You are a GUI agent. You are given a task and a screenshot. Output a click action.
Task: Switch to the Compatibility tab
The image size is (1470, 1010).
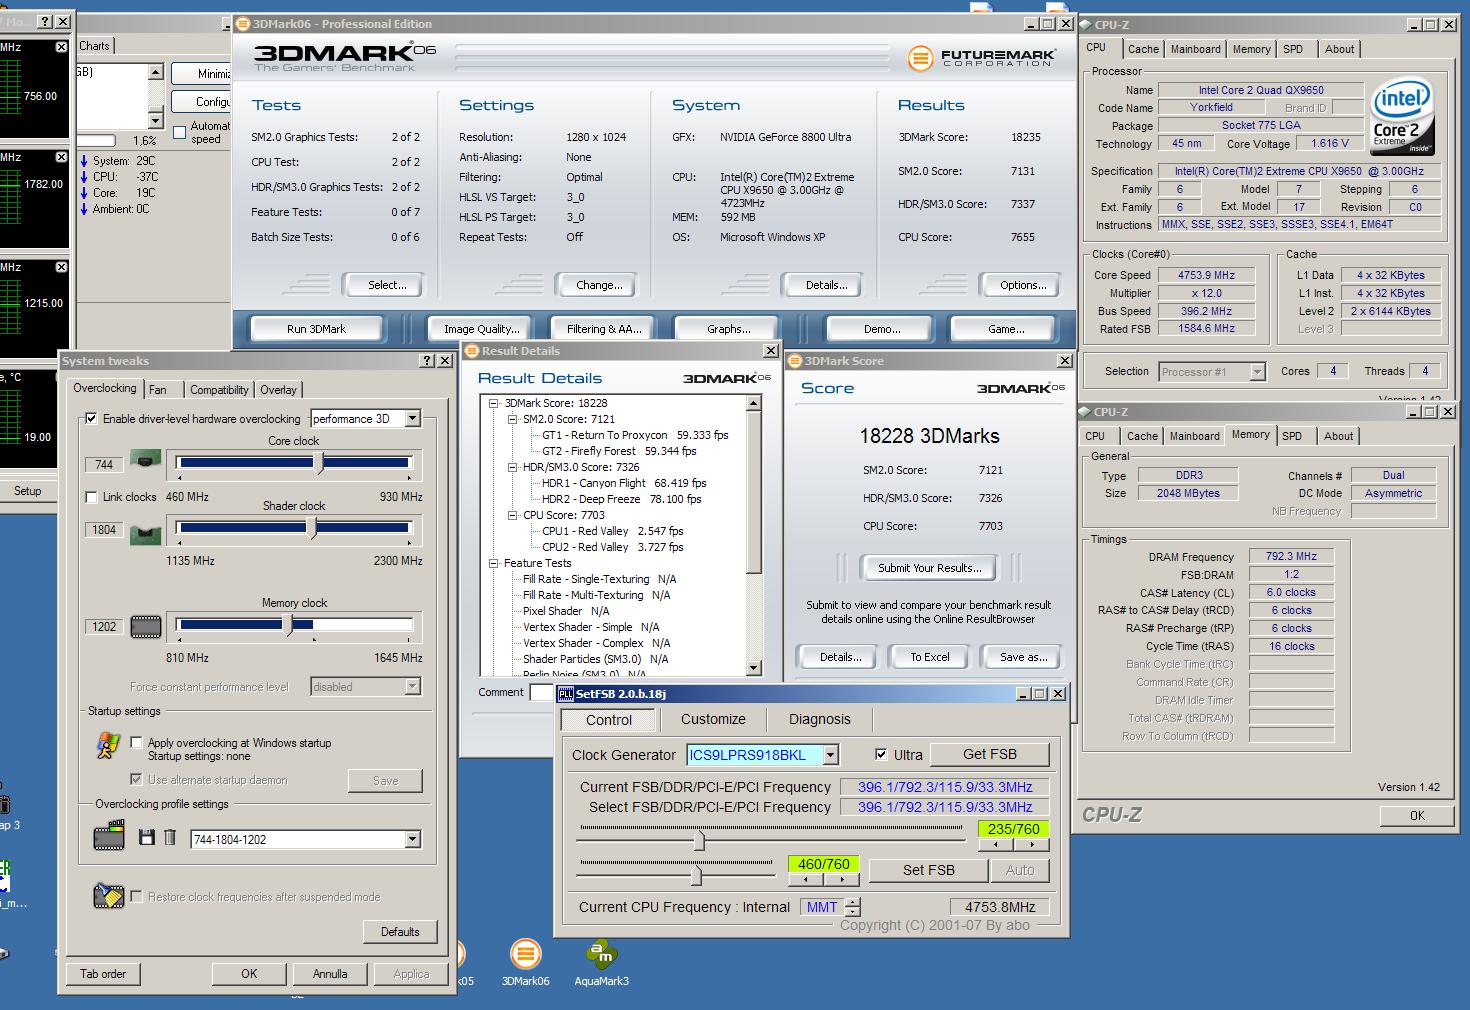[219, 390]
